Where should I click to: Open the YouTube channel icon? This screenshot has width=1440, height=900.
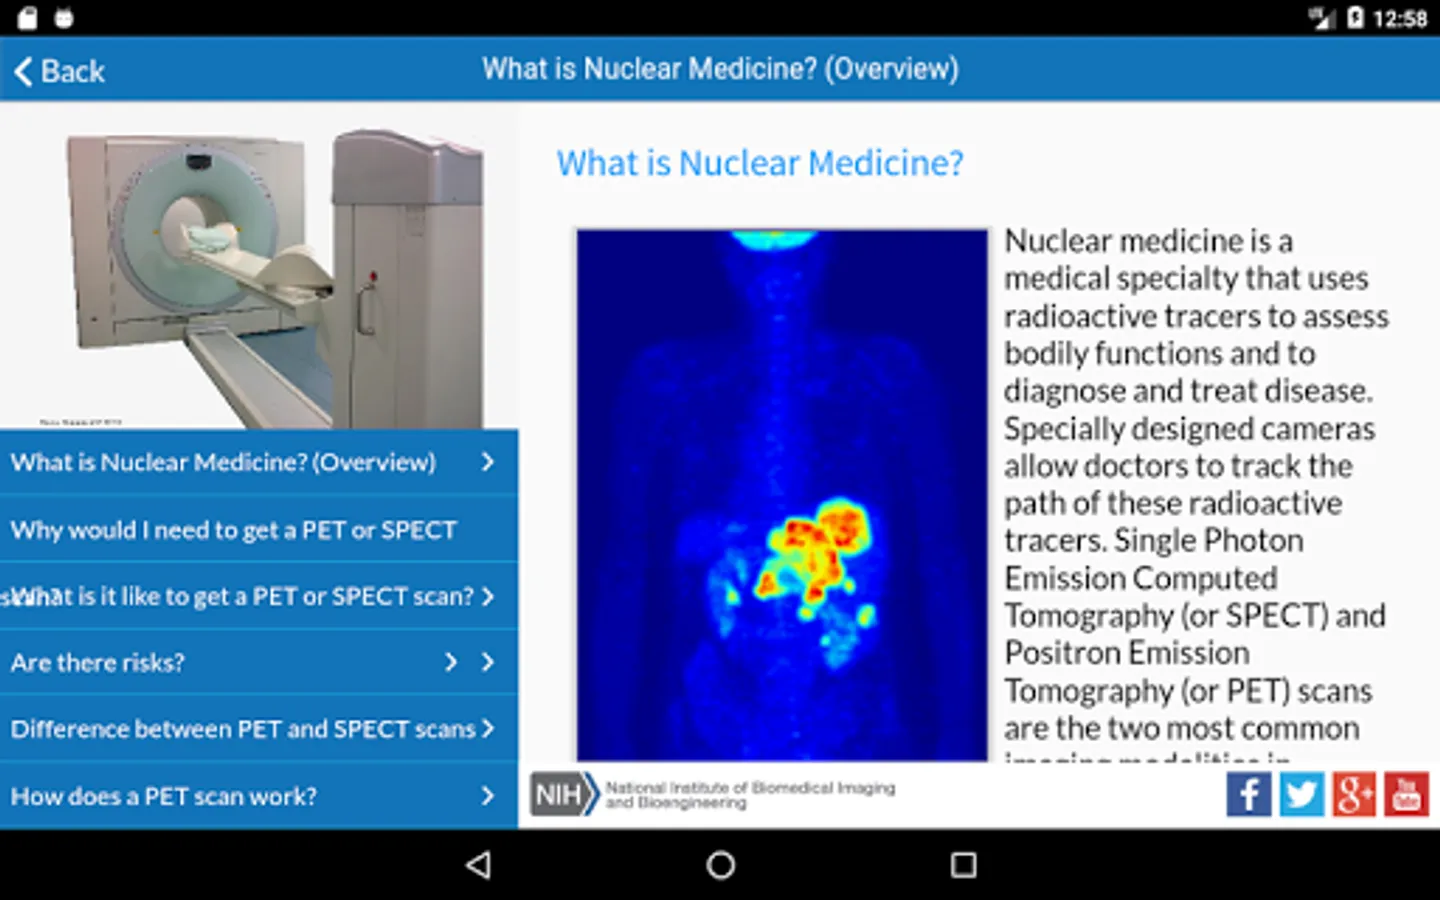pyautogui.click(x=1407, y=795)
